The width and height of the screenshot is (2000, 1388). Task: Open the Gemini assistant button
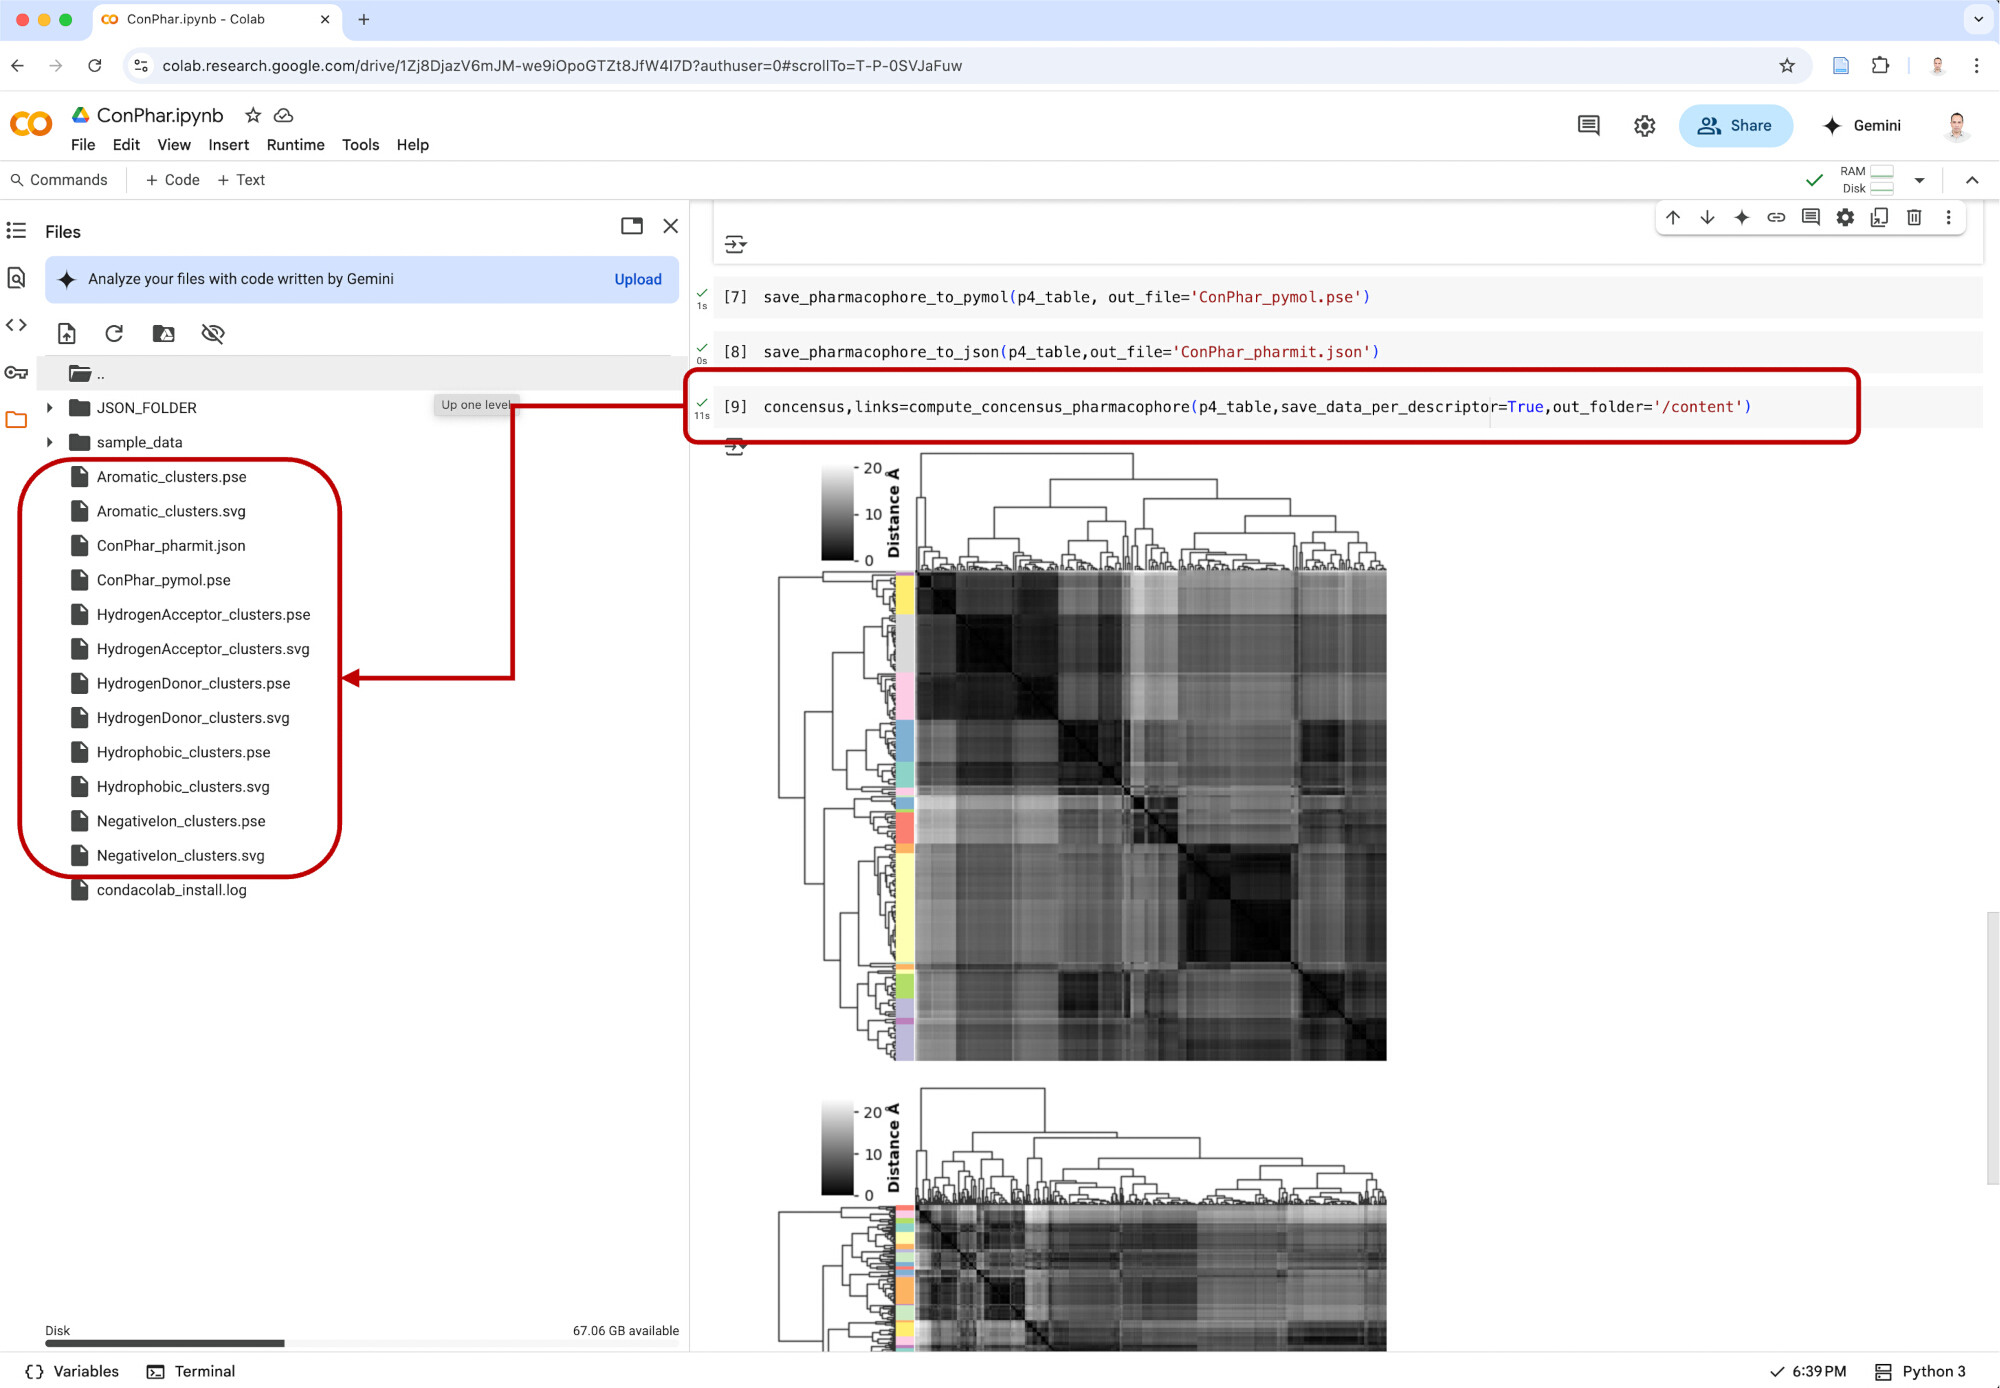1861,125
